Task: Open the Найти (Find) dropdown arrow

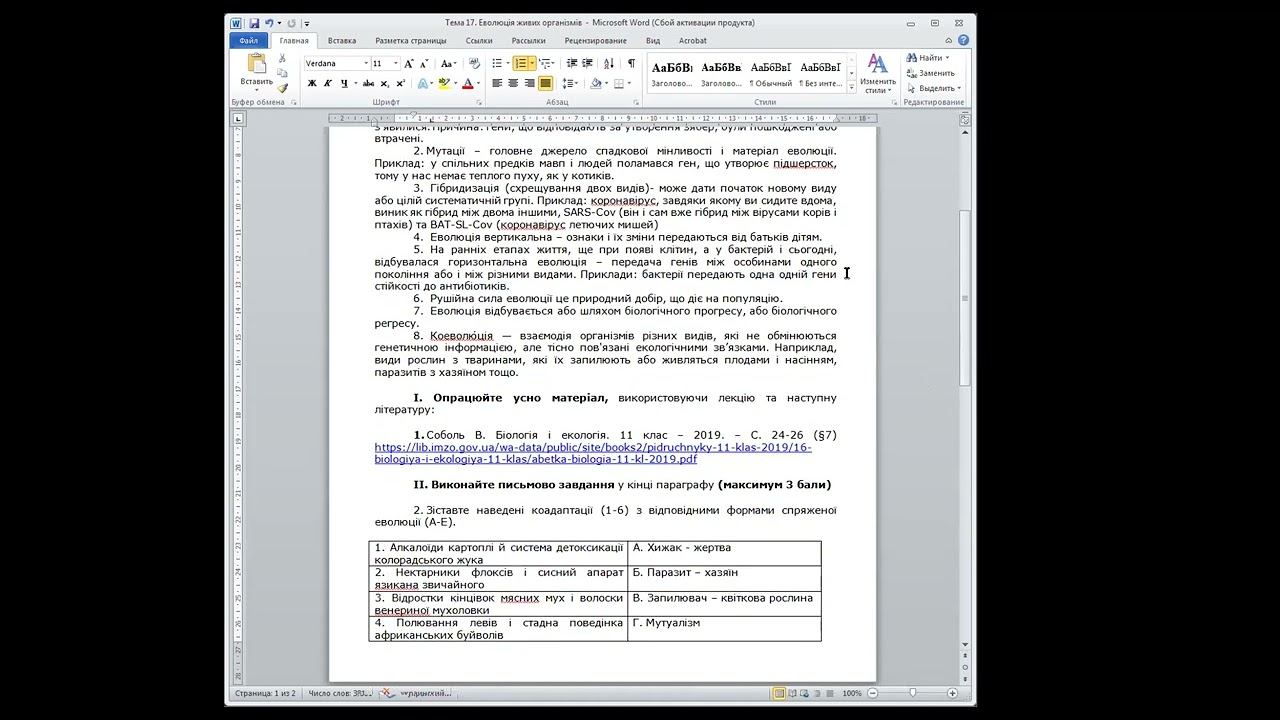Action: click(x=947, y=58)
